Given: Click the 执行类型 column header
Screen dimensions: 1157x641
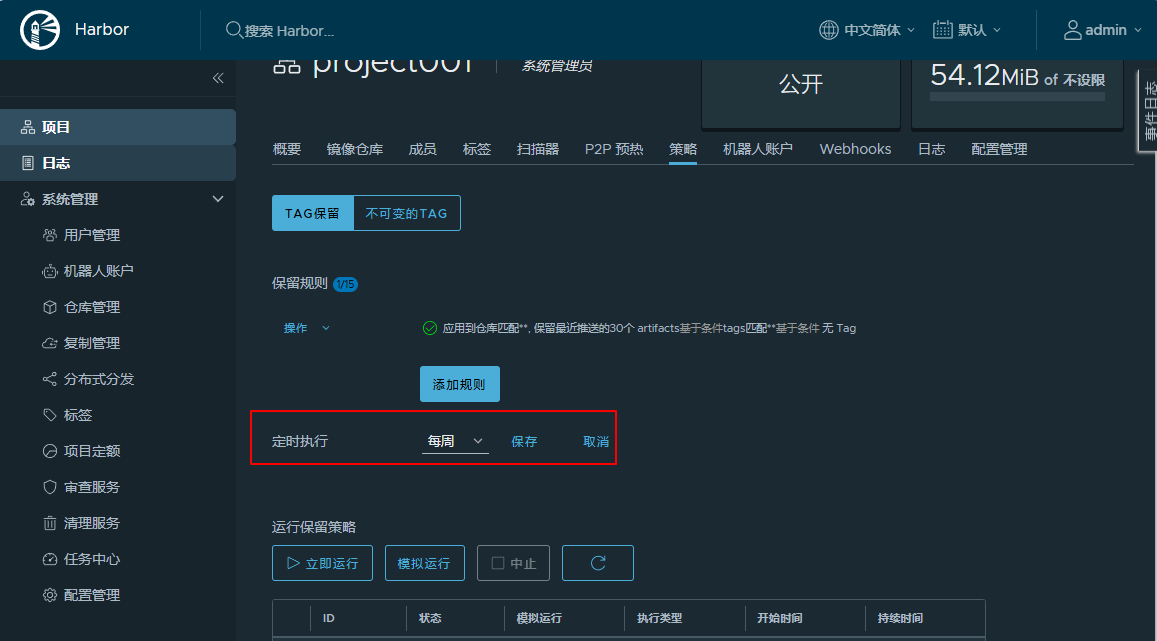Looking at the screenshot, I should tap(660, 618).
